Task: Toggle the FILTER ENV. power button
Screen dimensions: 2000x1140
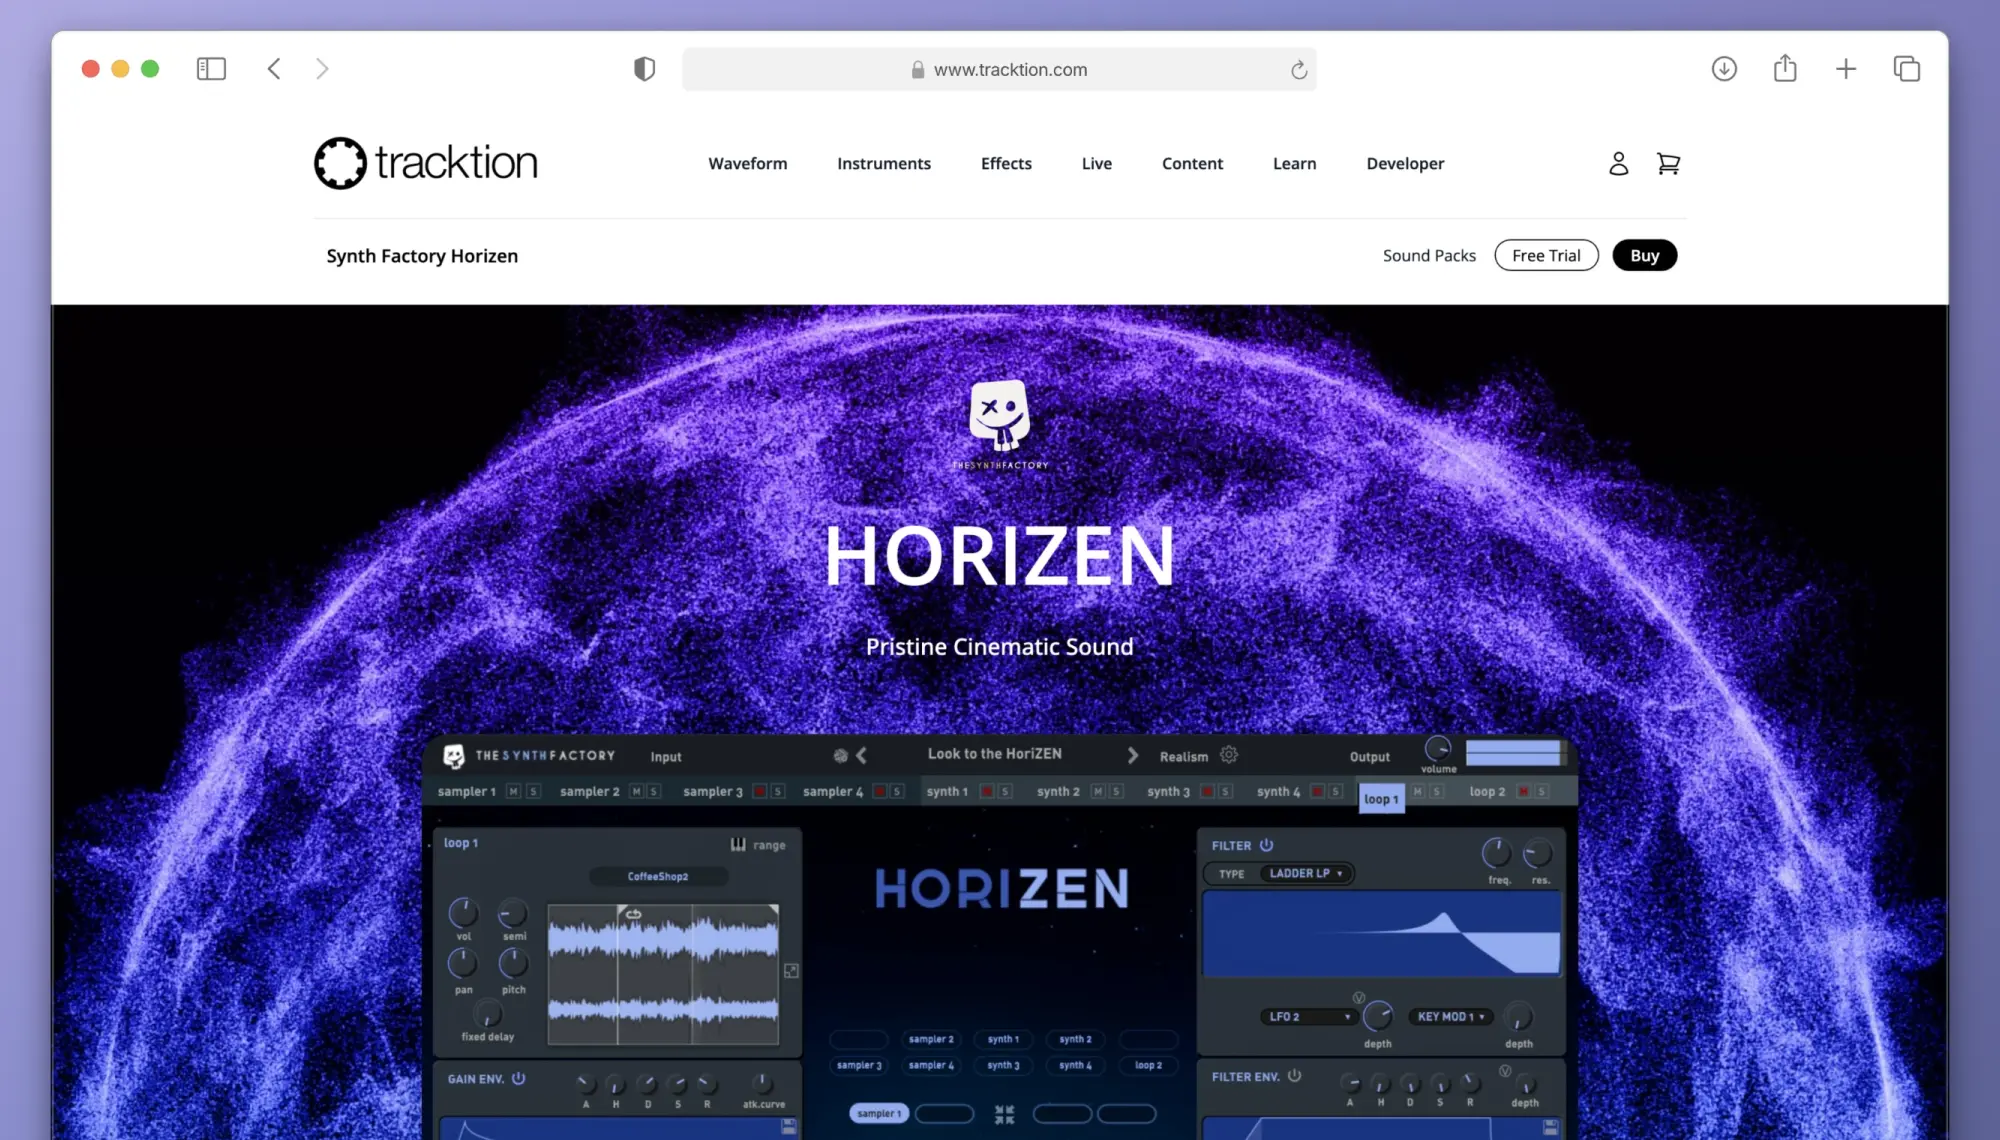Action: pyautogui.click(x=1294, y=1076)
